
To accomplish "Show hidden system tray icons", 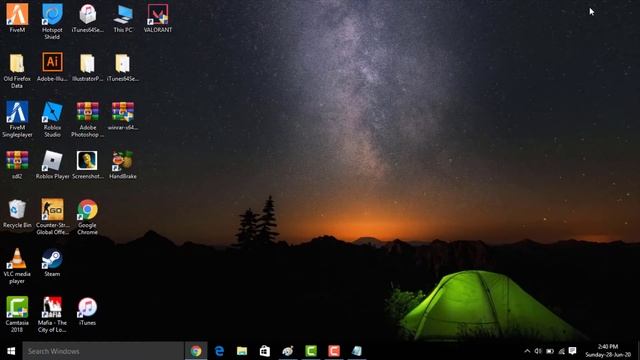I will point(527,351).
